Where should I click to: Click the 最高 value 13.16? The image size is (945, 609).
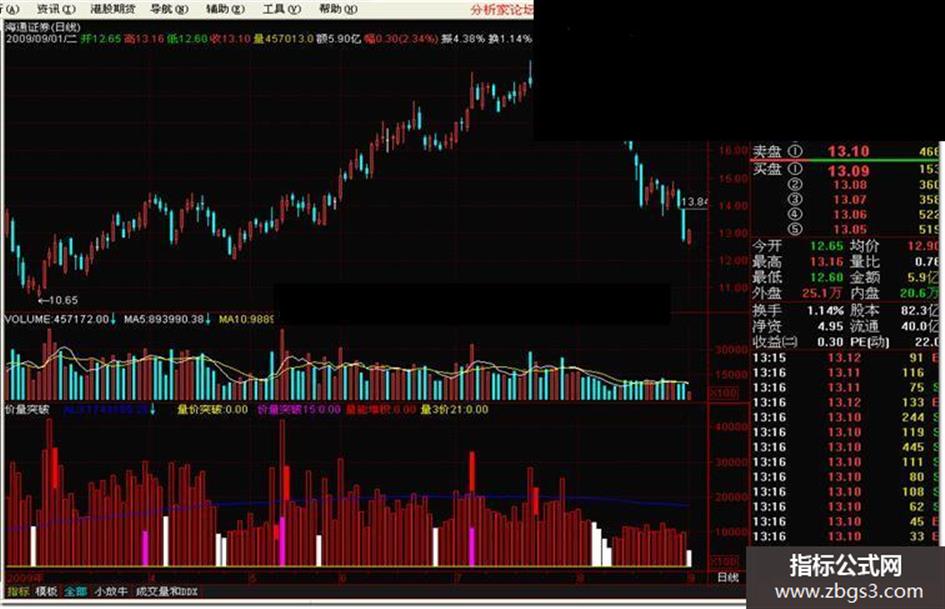pos(826,262)
